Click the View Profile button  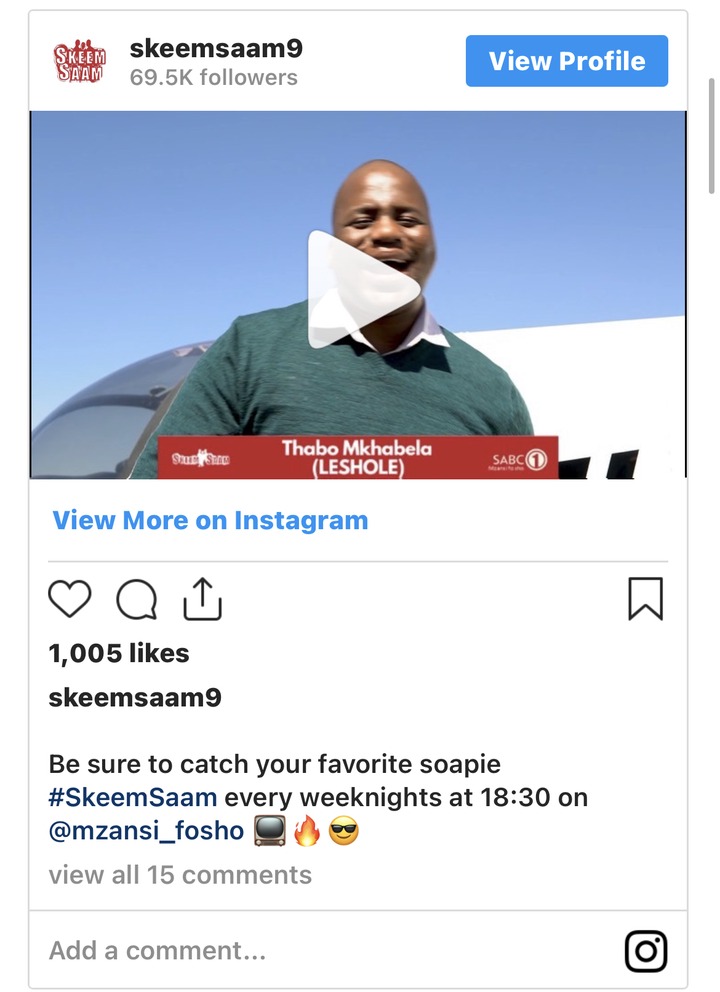[567, 61]
